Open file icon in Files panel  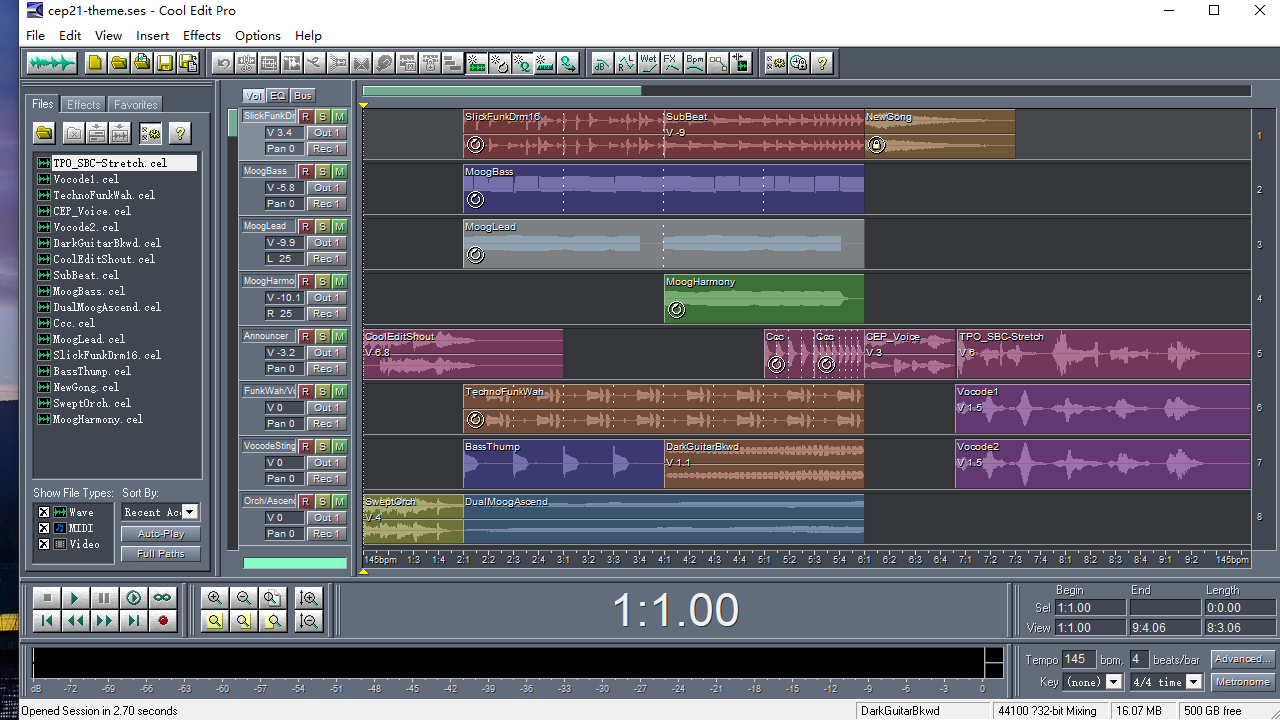[44, 133]
